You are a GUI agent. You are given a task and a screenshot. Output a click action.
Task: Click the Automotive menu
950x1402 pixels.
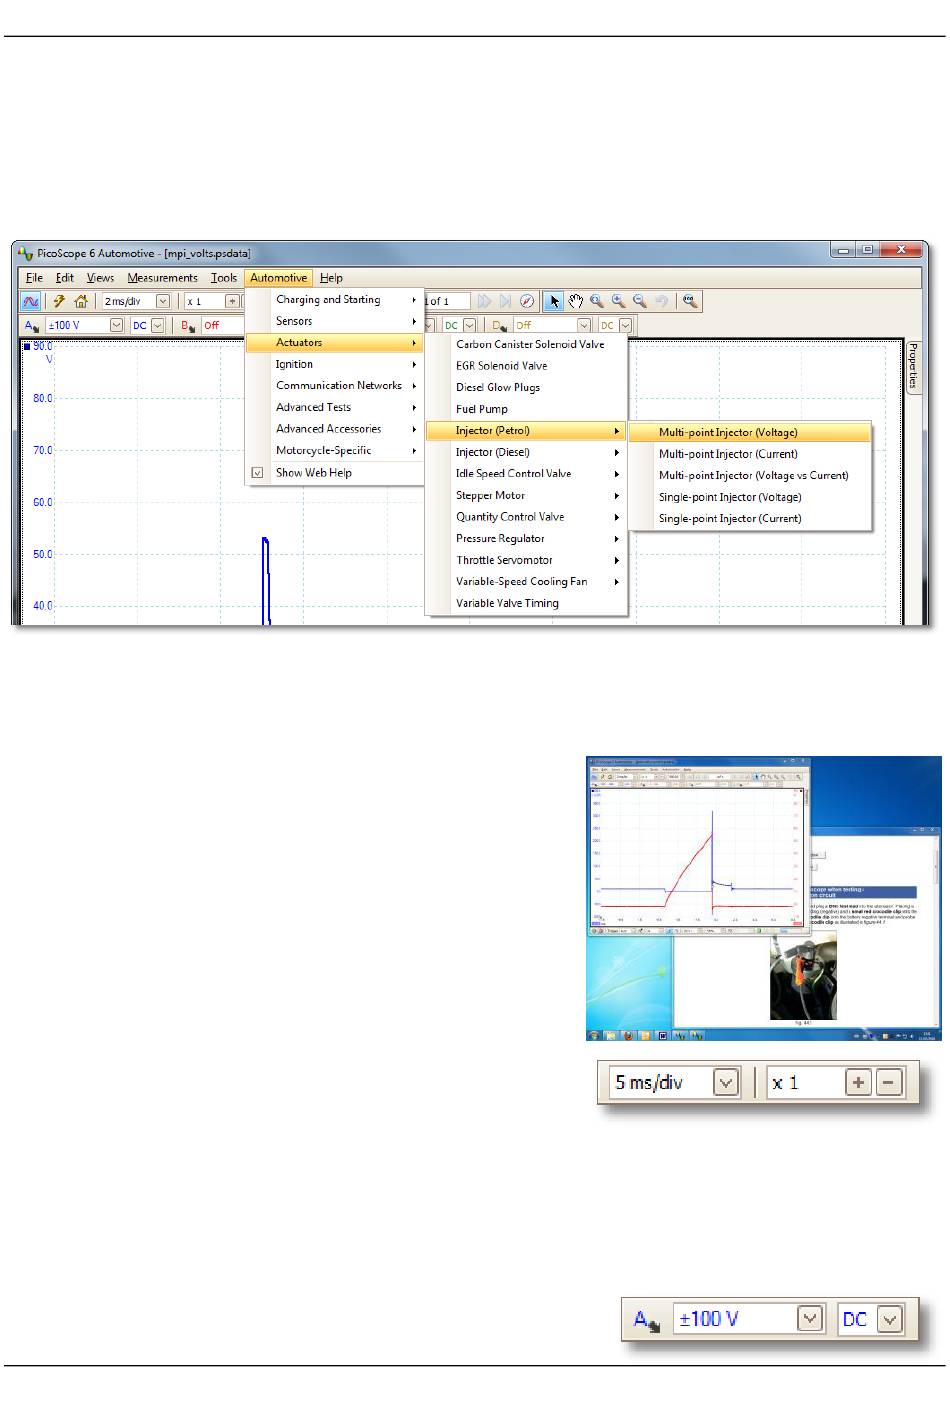(x=279, y=278)
